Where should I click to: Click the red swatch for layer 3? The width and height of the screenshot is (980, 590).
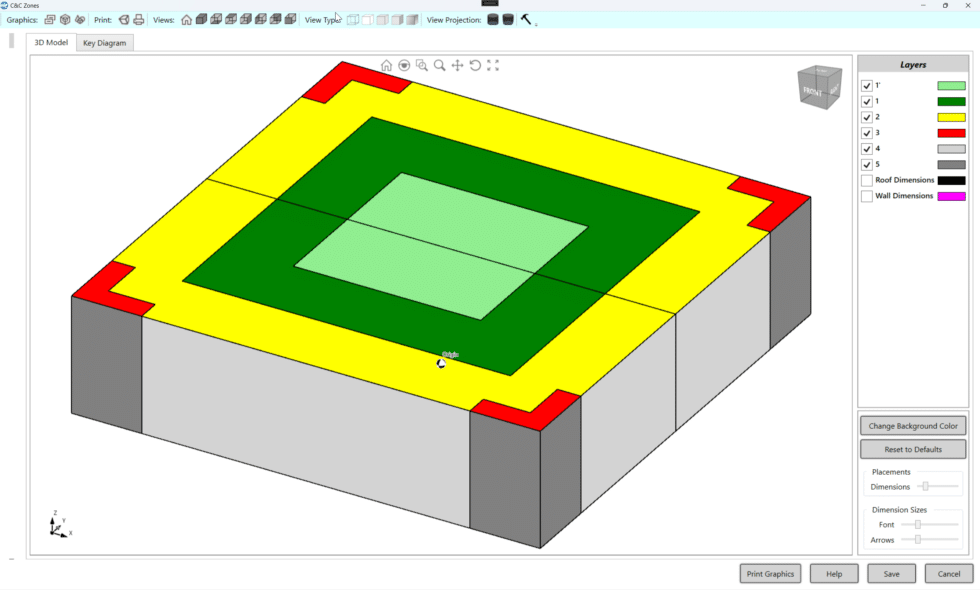[951, 133]
